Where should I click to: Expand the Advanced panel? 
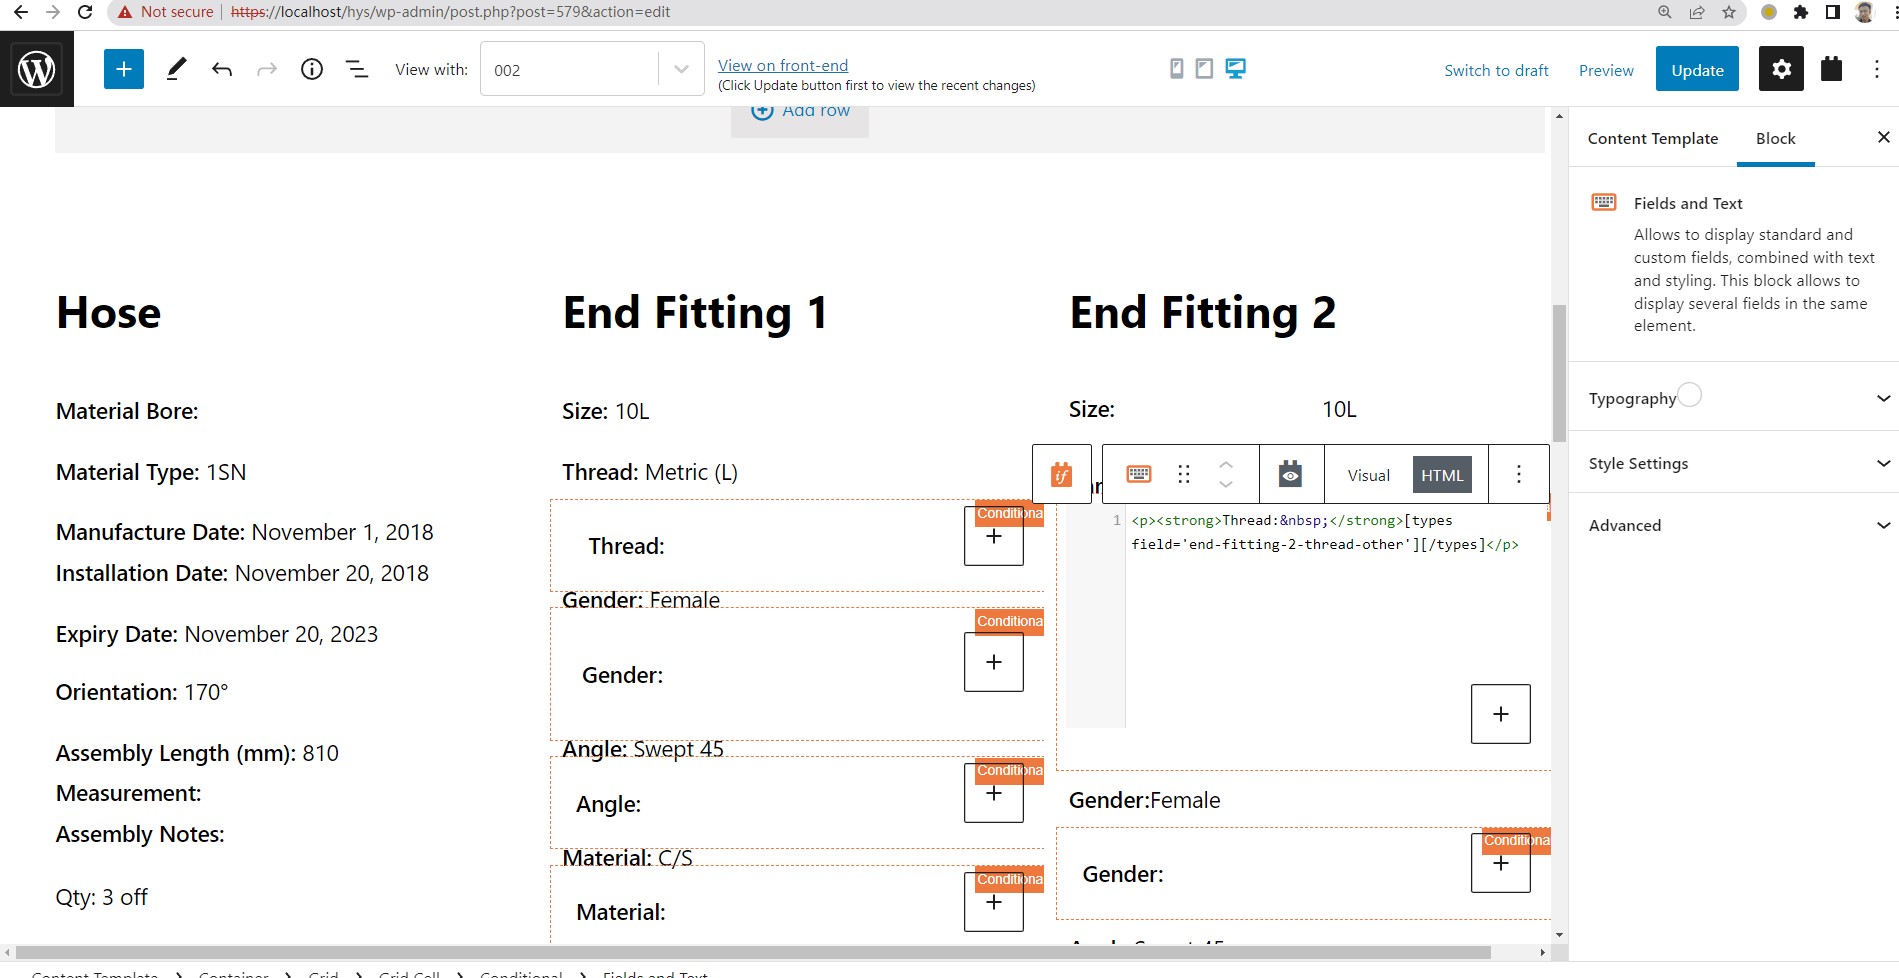pyautogui.click(x=1734, y=525)
